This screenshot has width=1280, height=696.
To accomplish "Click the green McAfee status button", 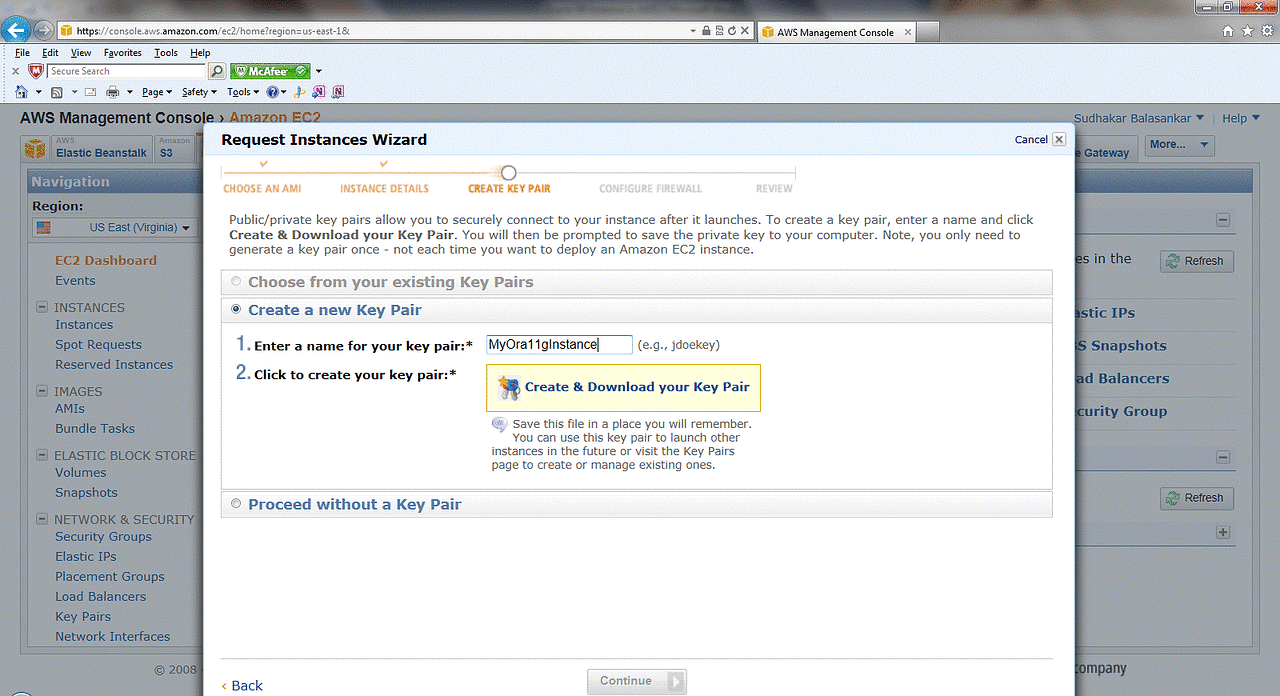I will tap(270, 71).
